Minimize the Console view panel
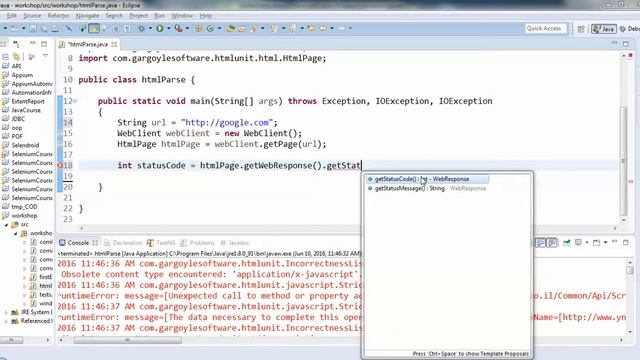 click(x=615, y=242)
